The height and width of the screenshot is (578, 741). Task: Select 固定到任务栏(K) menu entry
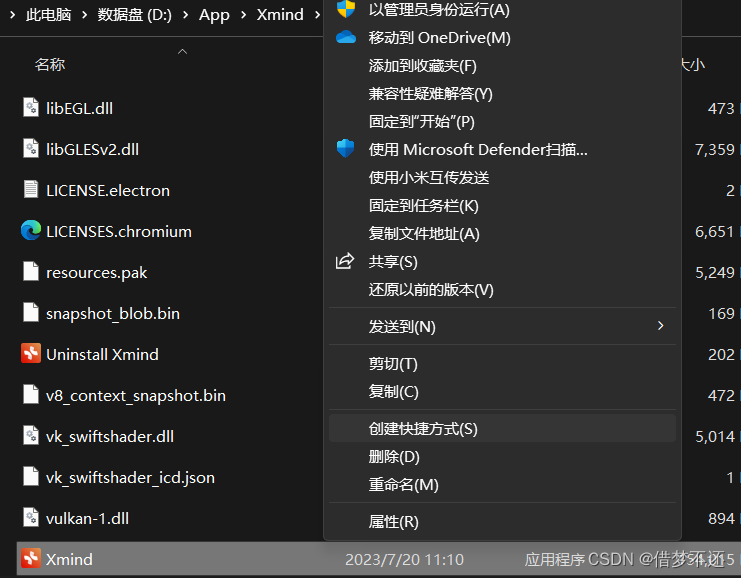(x=502, y=206)
